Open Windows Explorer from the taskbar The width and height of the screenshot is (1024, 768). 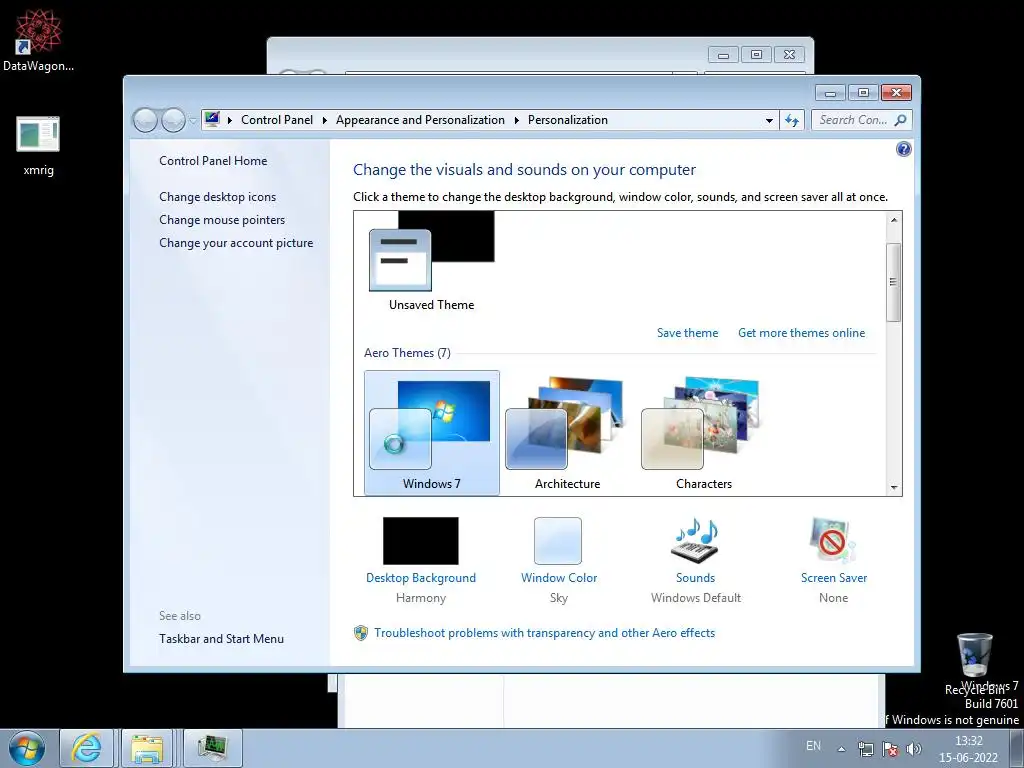click(x=148, y=748)
